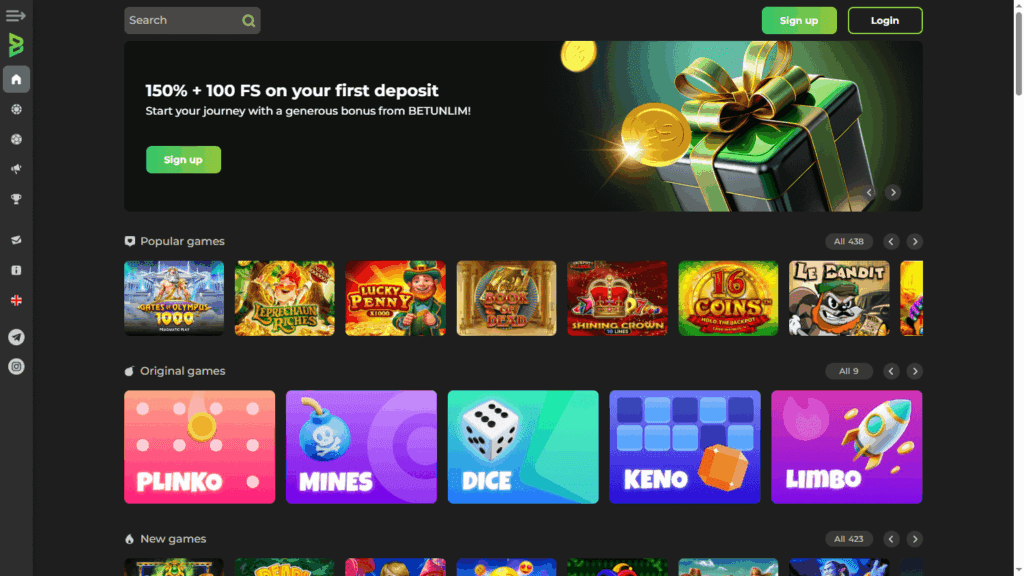Image resolution: width=1024 pixels, height=576 pixels.
Task: Open the Telegram icon link
Action: [x=16, y=337]
